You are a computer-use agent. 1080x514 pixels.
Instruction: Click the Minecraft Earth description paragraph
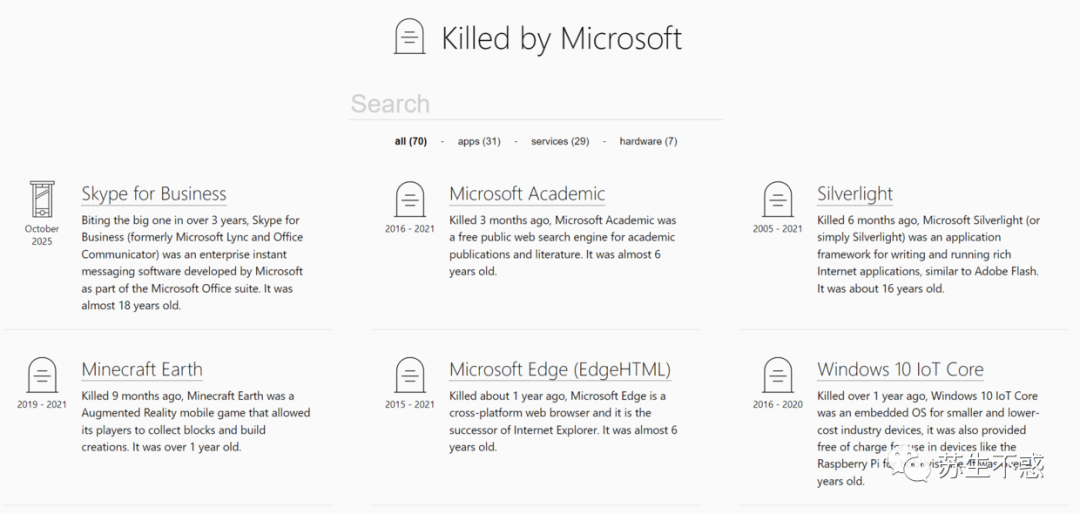pyautogui.click(x=196, y=422)
